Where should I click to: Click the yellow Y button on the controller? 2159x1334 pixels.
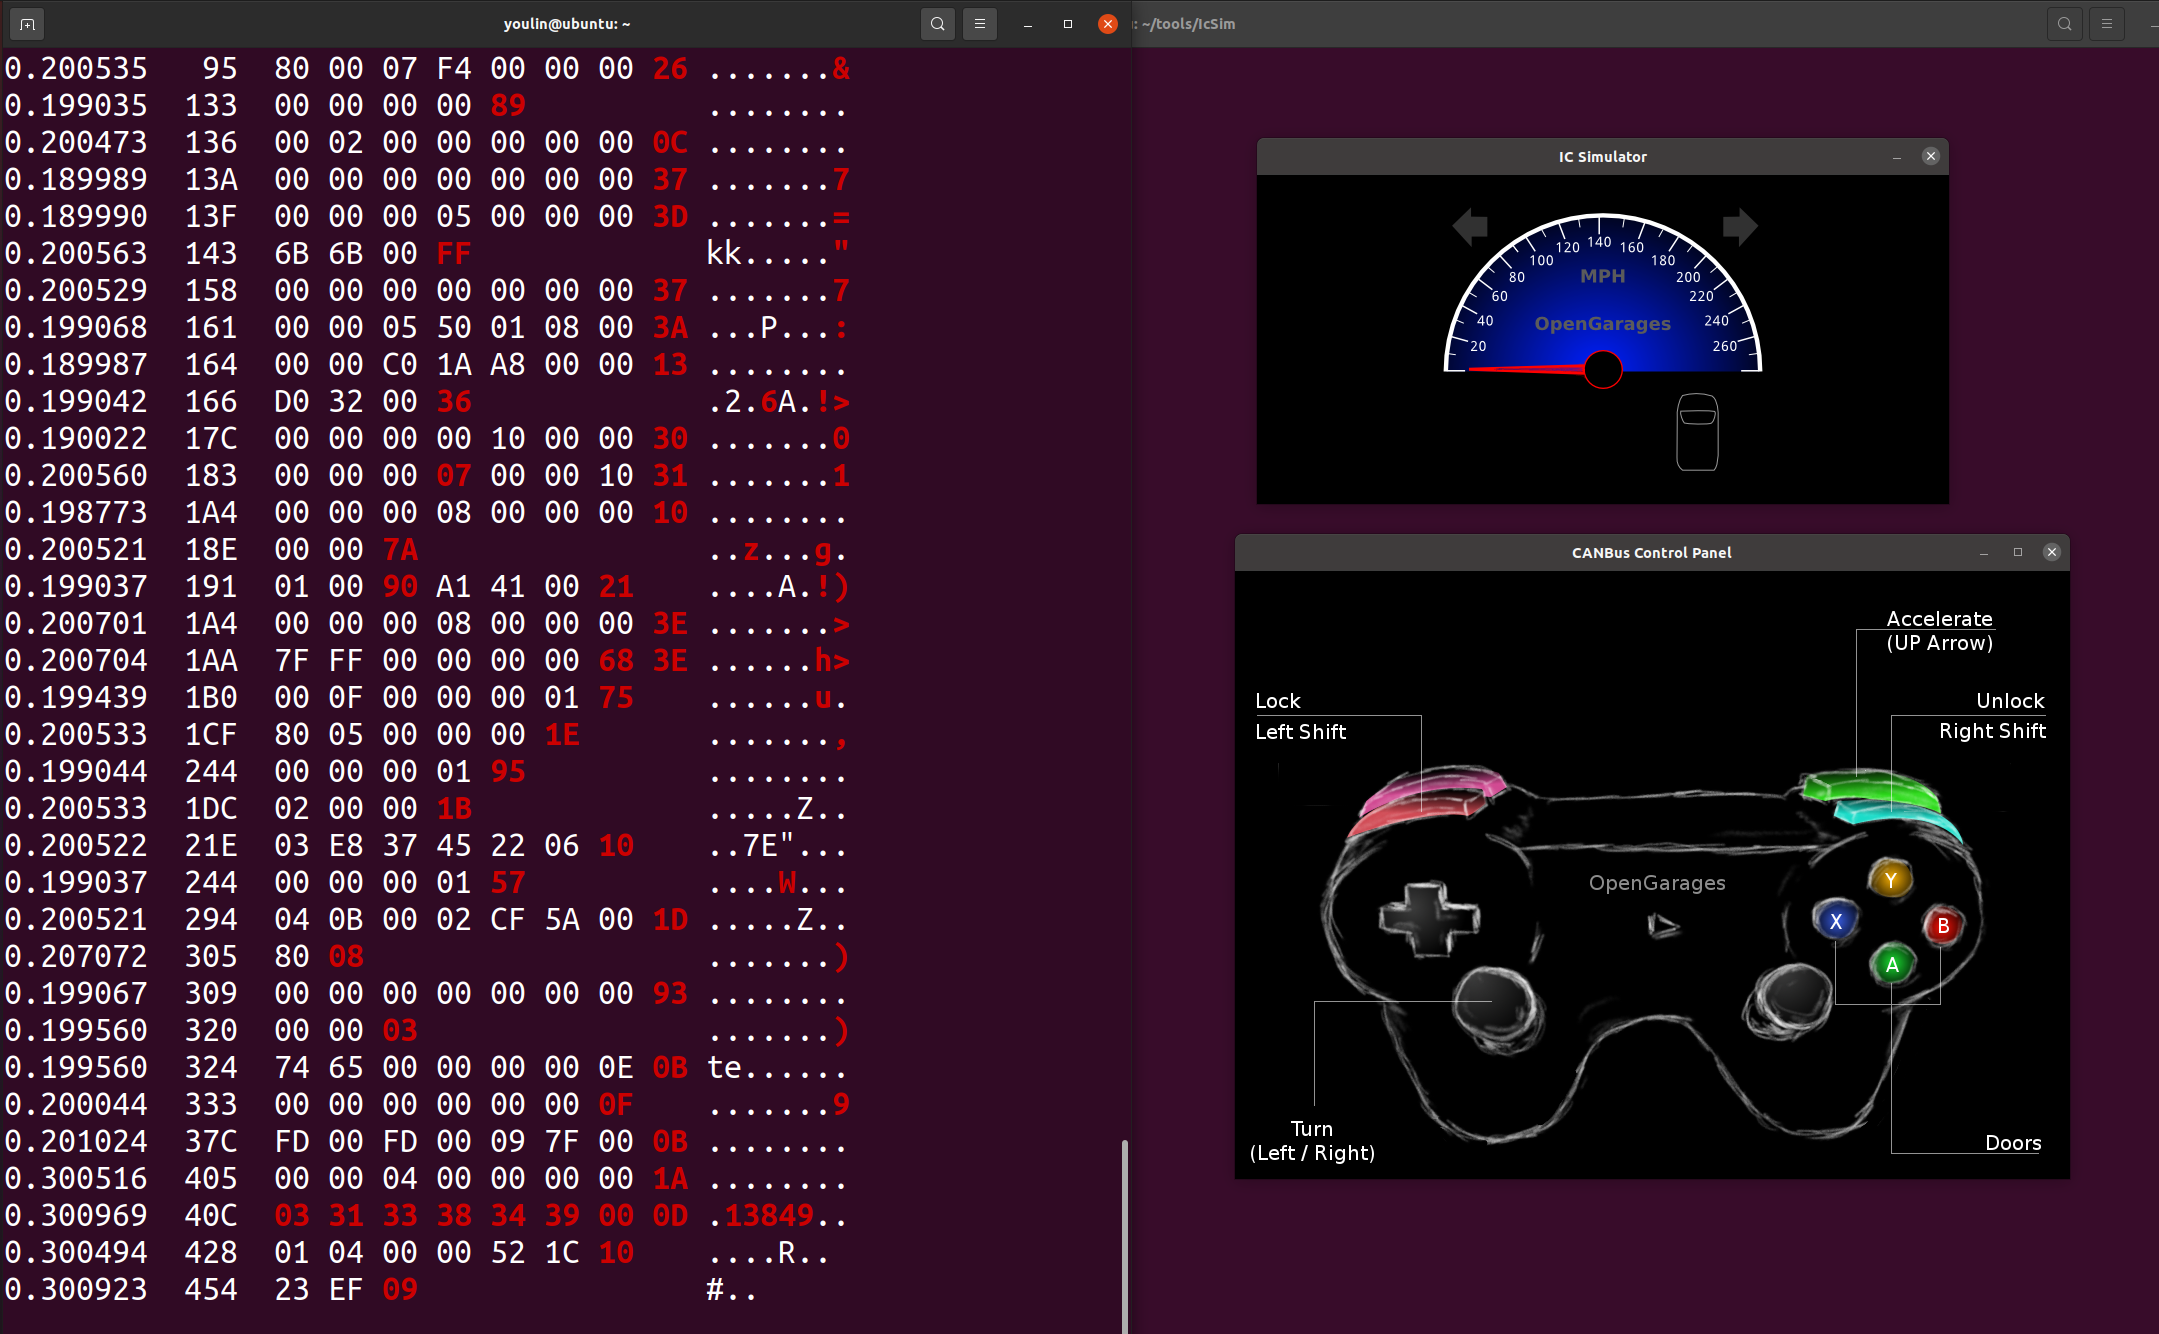point(1890,880)
